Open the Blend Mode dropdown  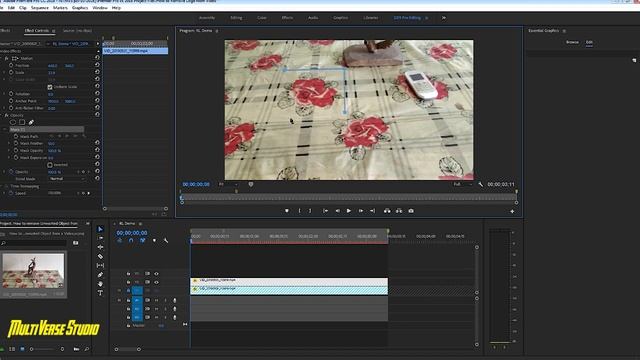coord(67,179)
